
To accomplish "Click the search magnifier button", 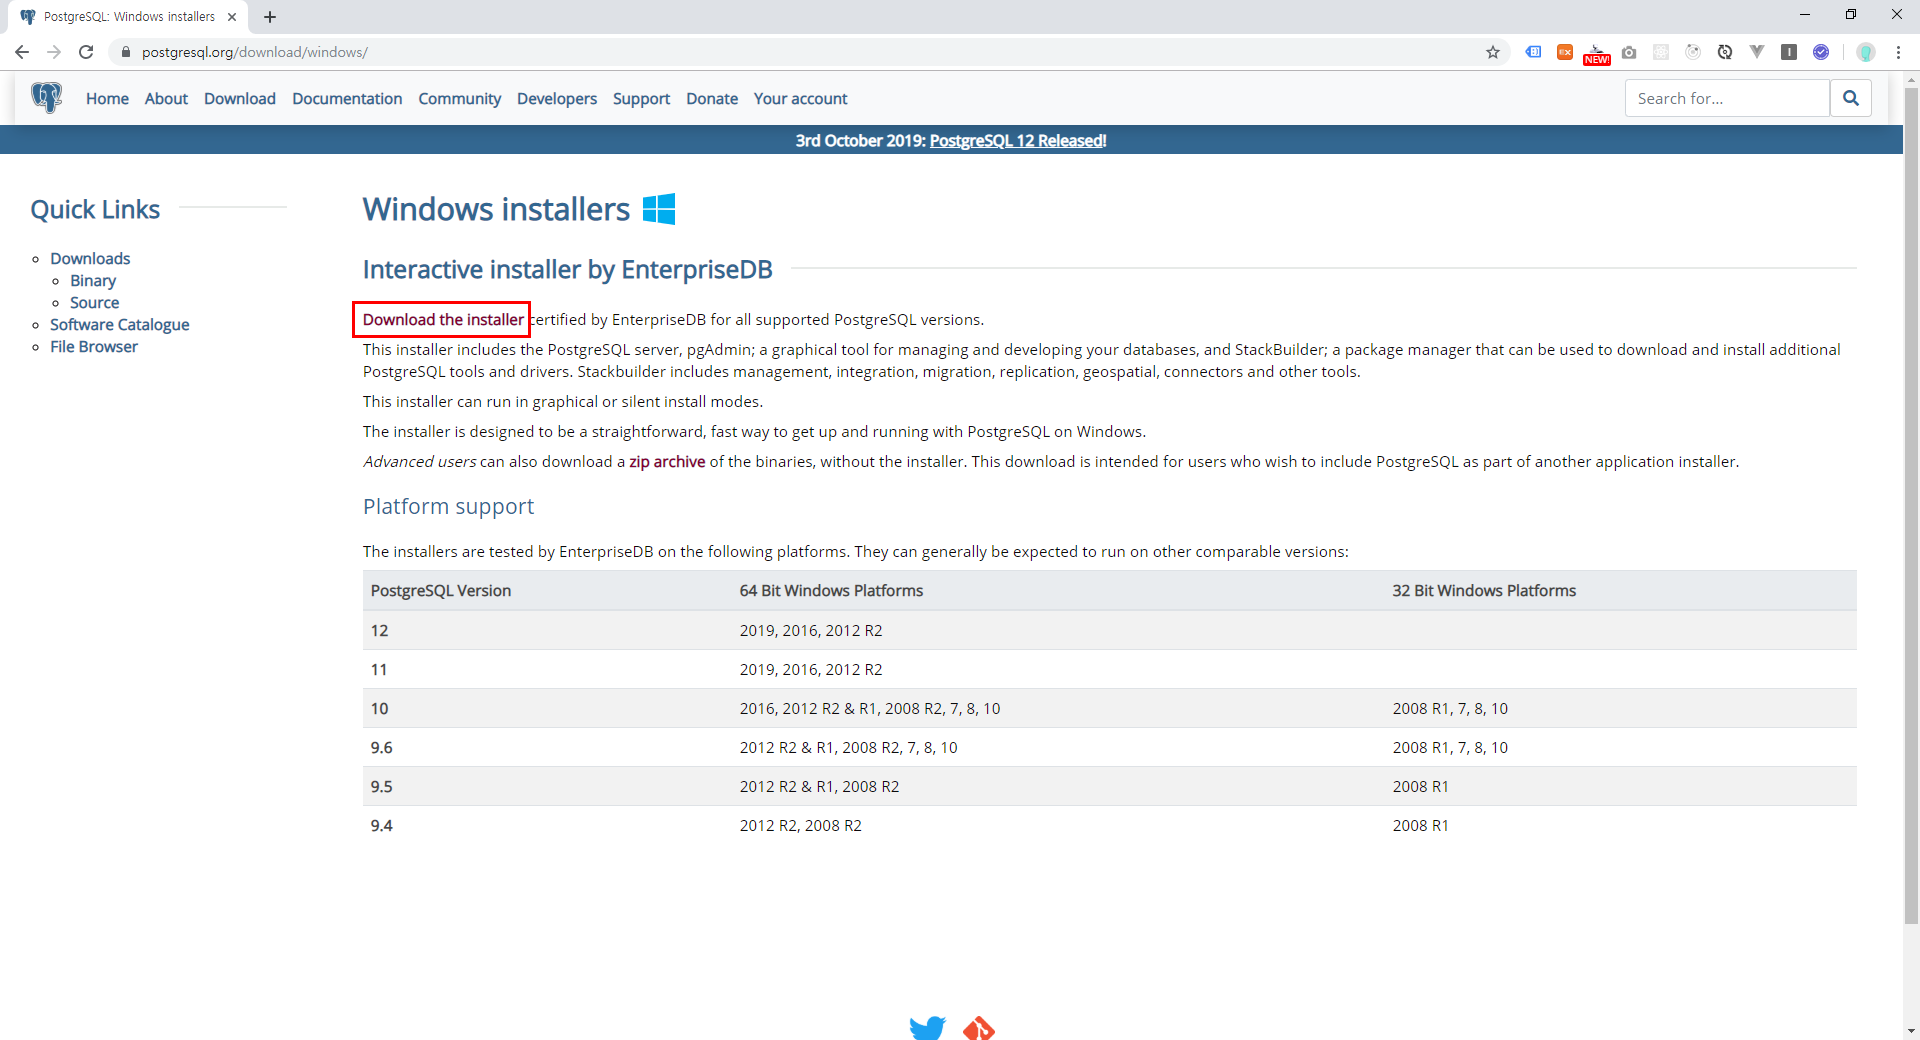I will coord(1851,98).
